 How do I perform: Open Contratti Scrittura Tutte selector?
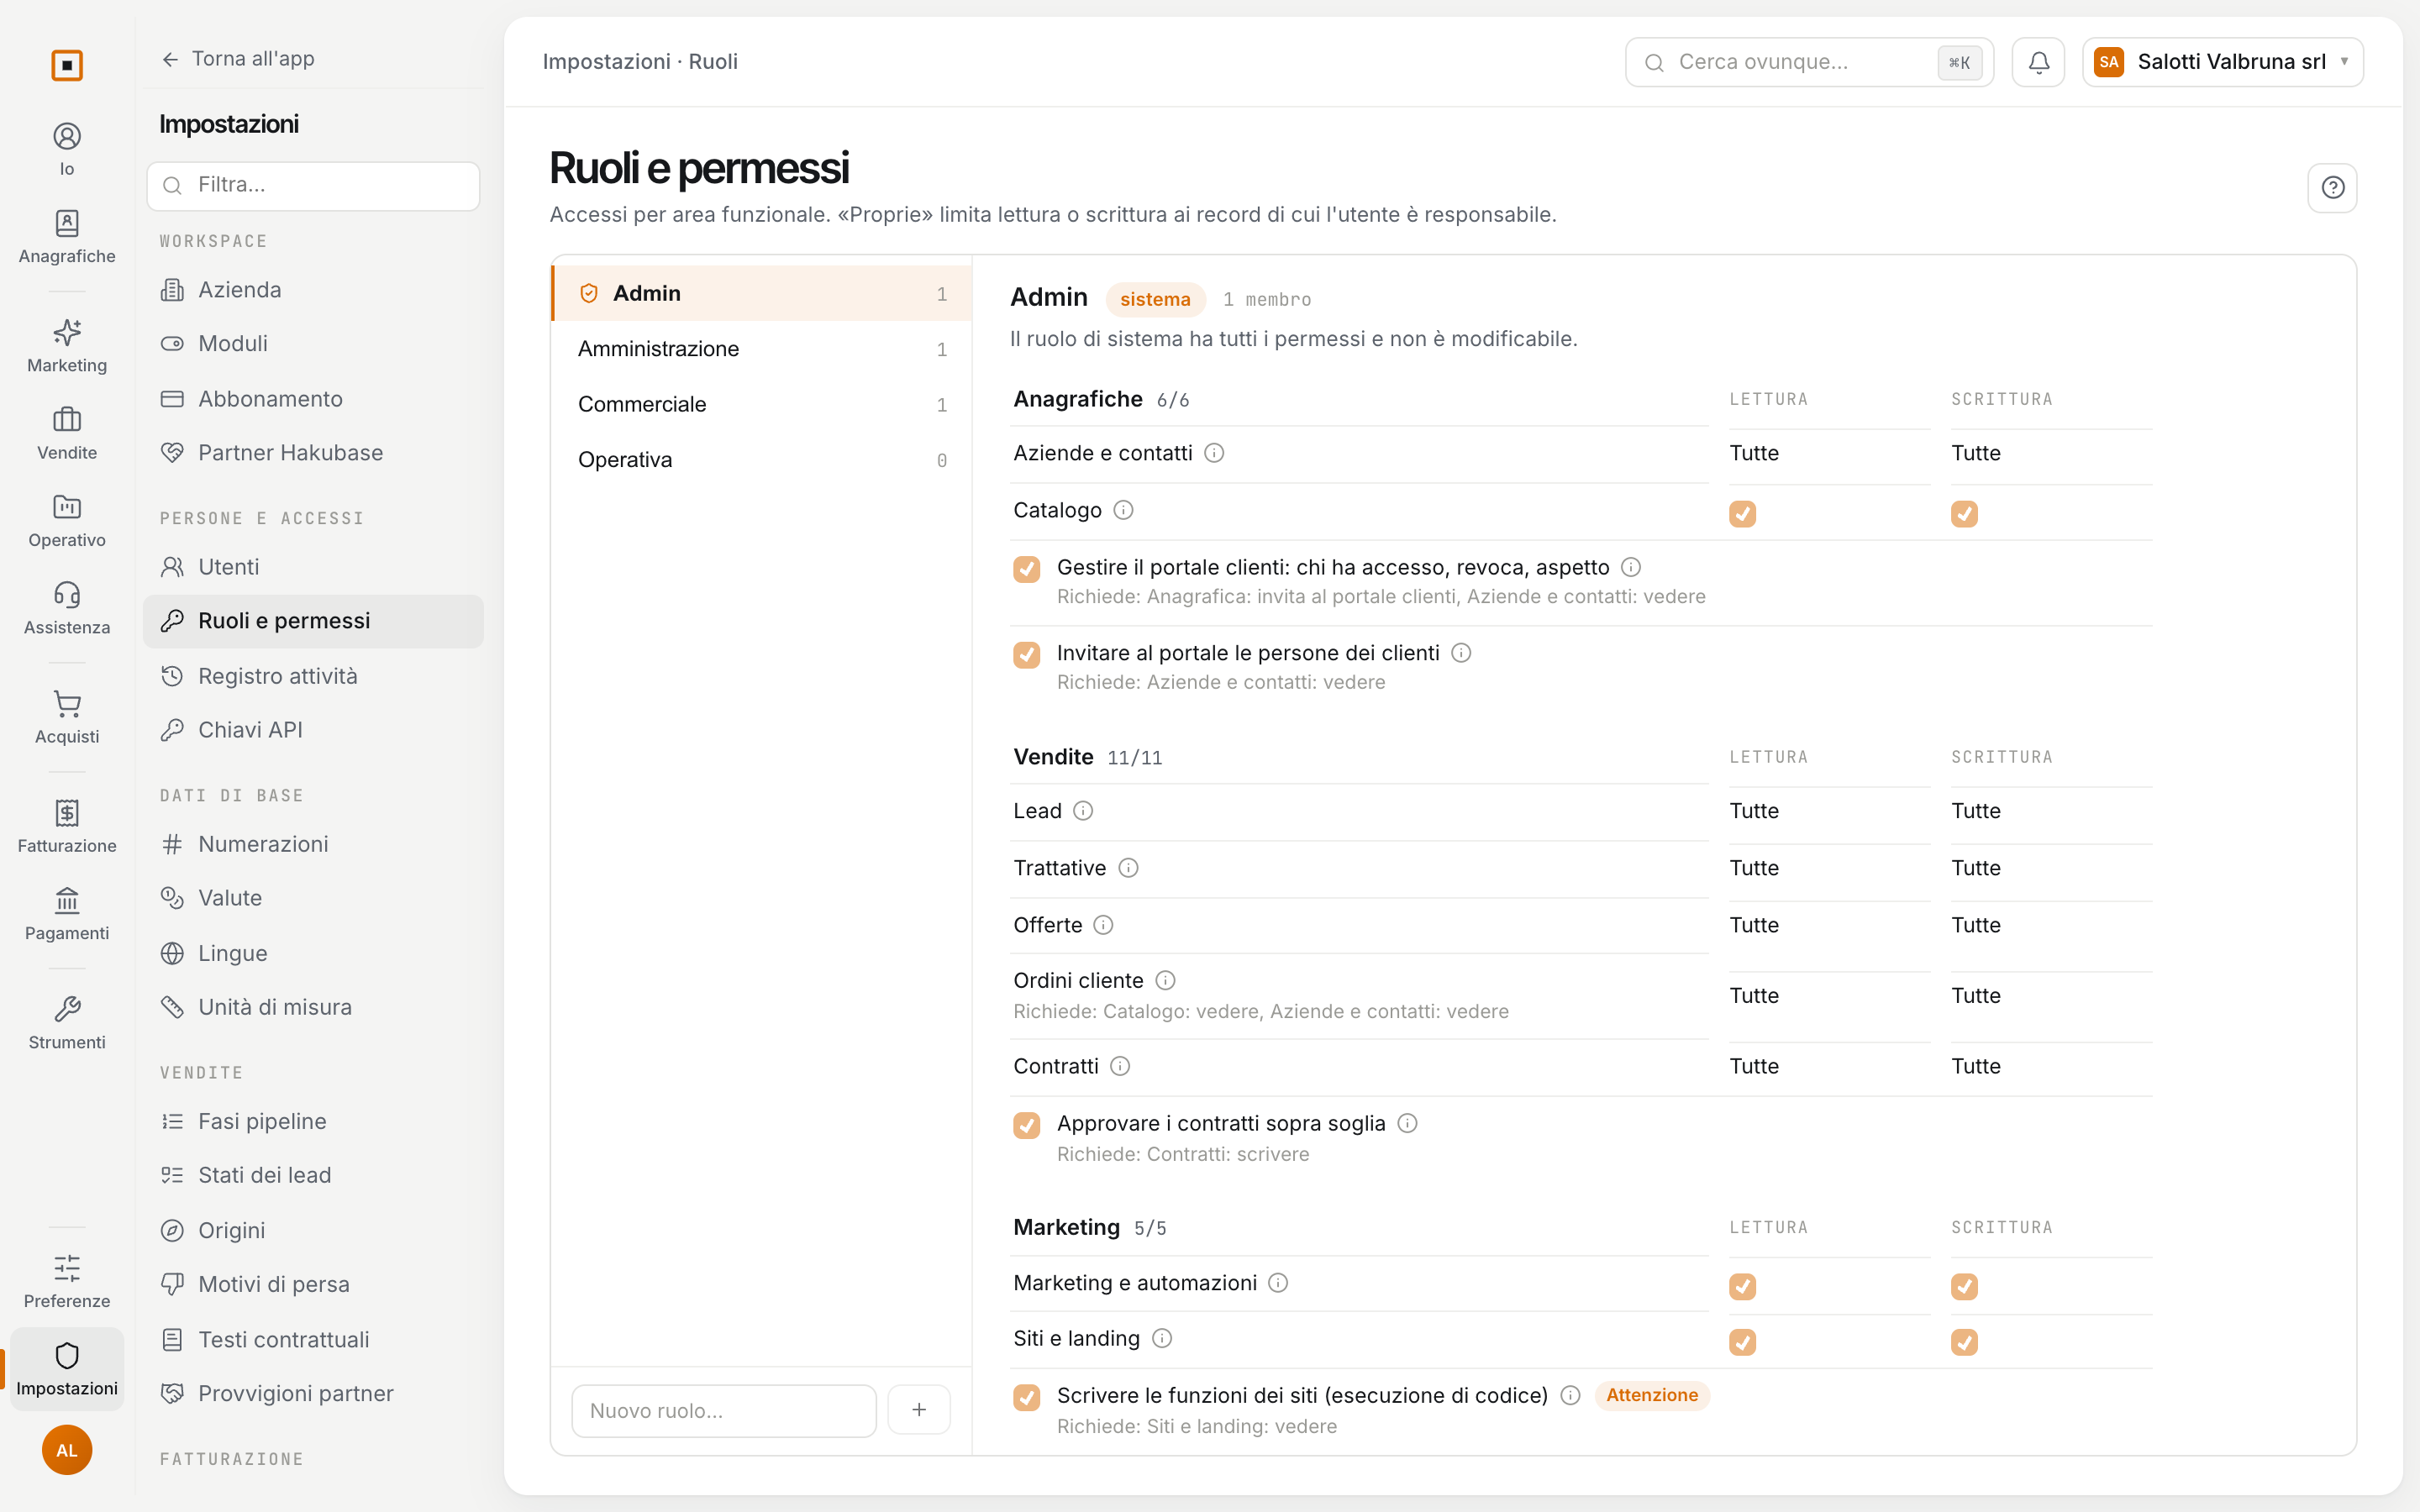click(1975, 1066)
